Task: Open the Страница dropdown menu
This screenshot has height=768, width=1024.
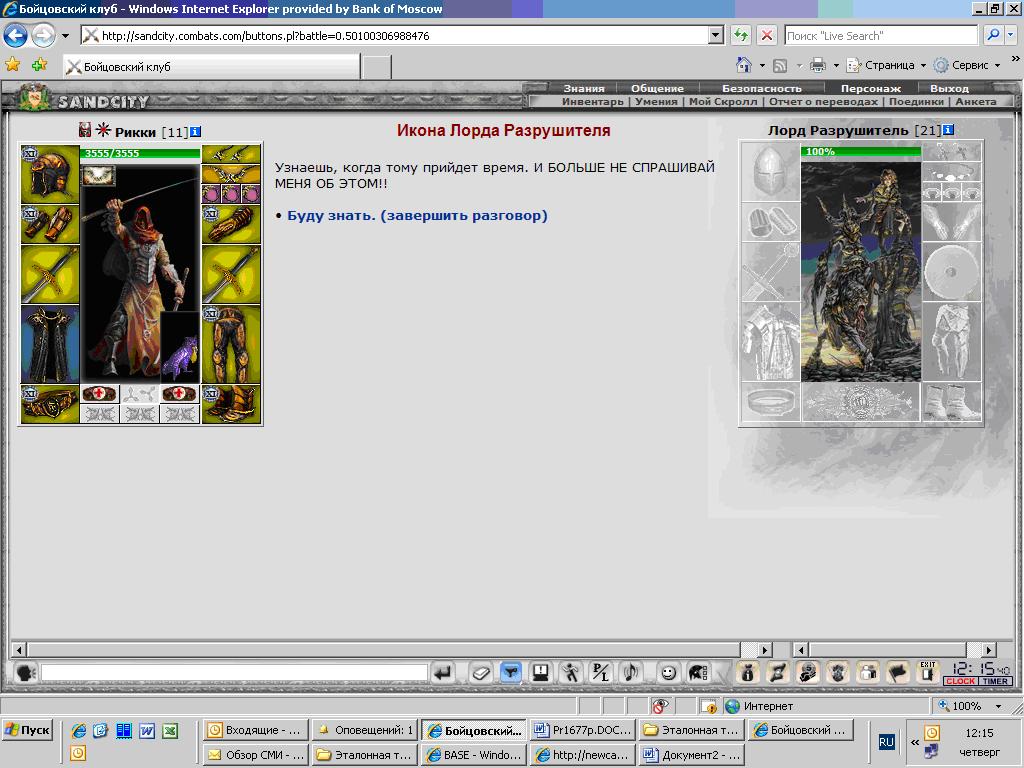Action: click(x=887, y=65)
